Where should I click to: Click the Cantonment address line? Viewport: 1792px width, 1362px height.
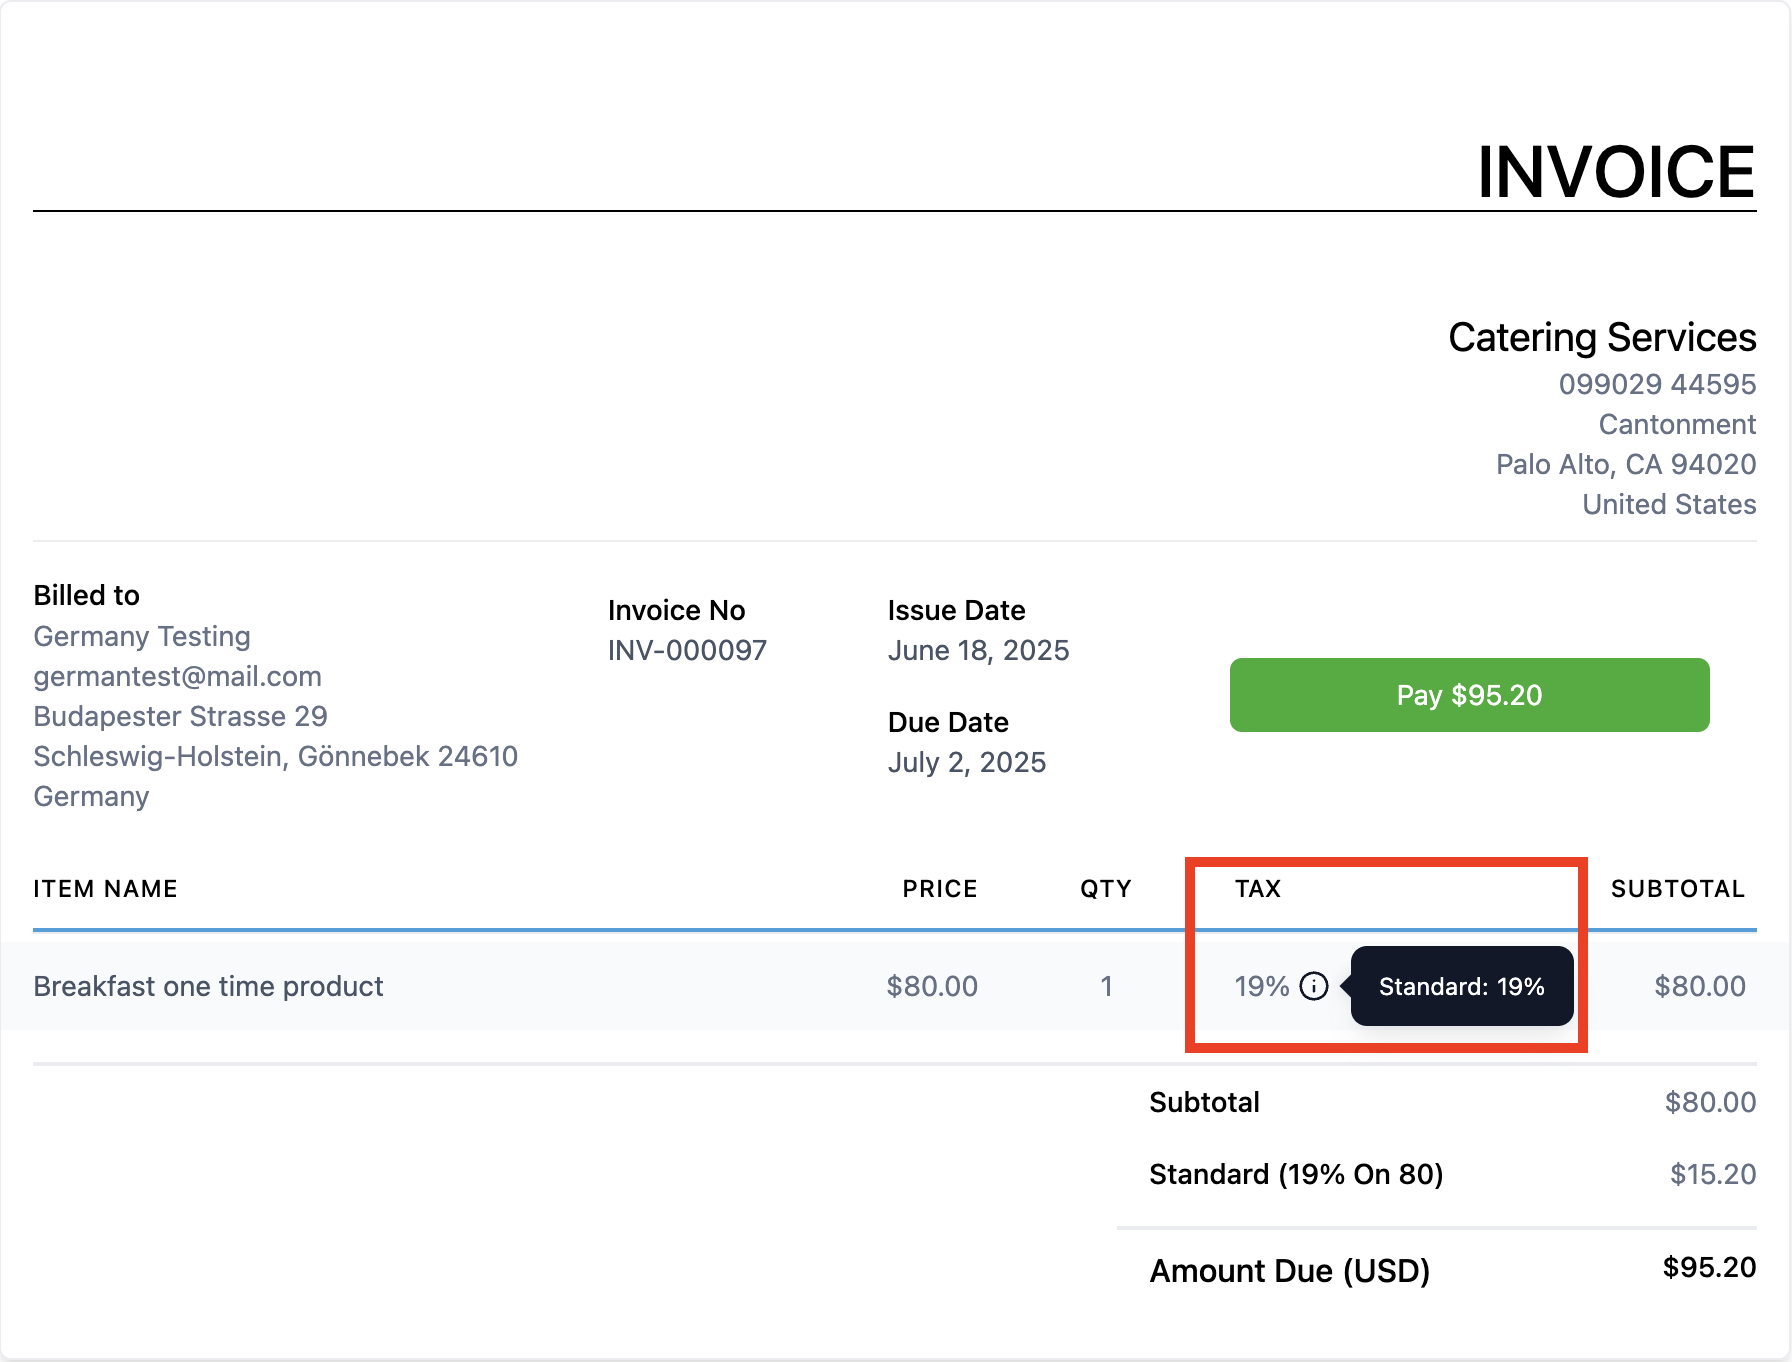pyautogui.click(x=1677, y=424)
